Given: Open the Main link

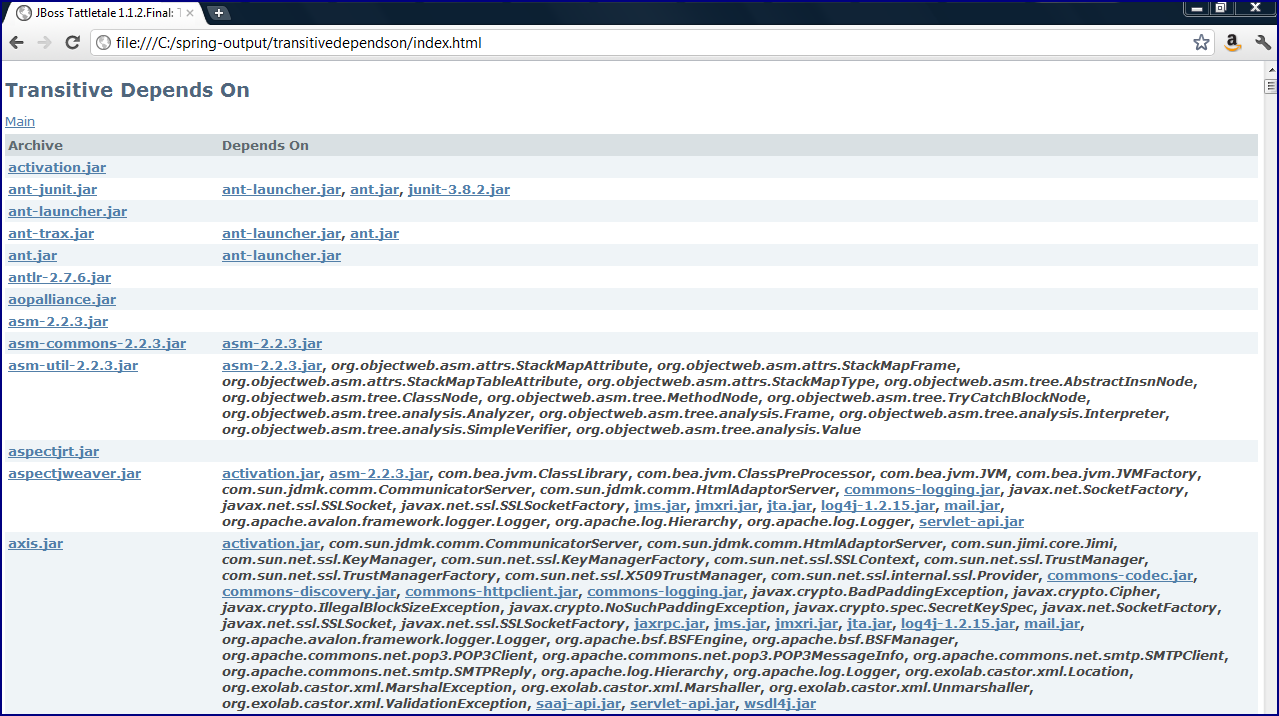Looking at the screenshot, I should (20, 121).
